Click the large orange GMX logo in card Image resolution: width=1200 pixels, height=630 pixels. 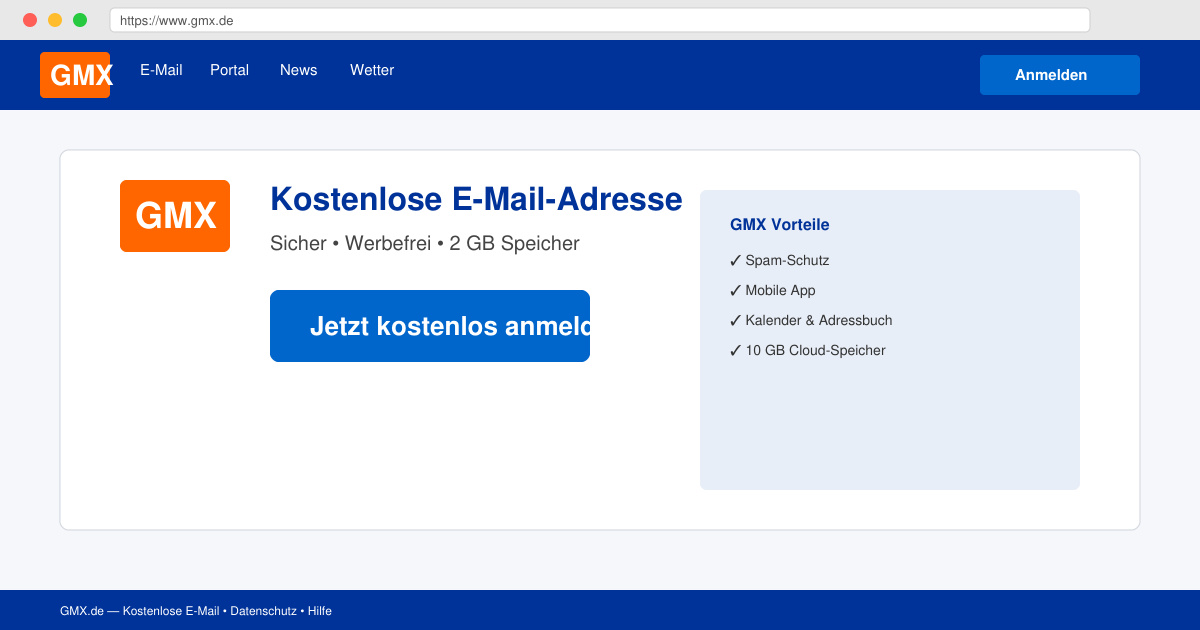(175, 216)
